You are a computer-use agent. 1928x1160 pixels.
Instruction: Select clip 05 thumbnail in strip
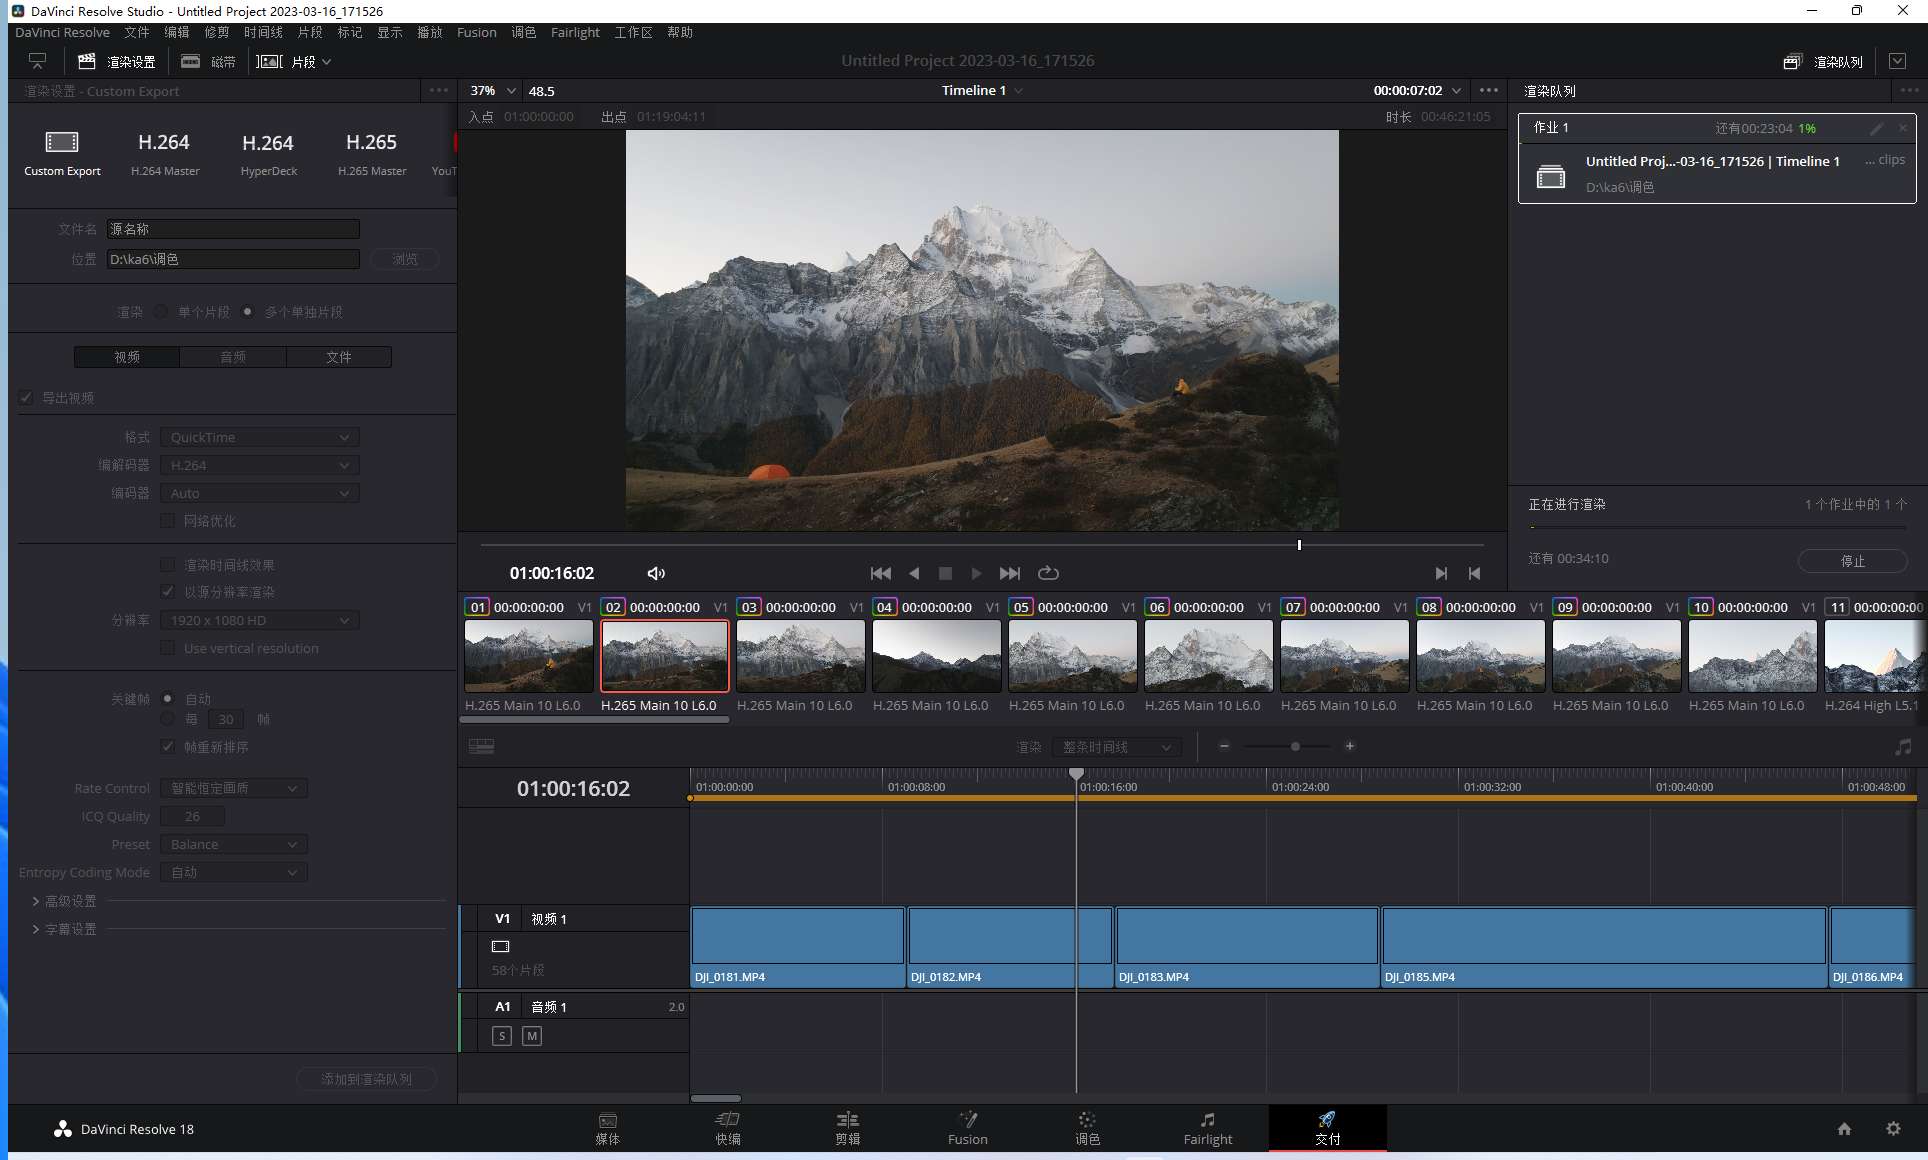point(1072,656)
